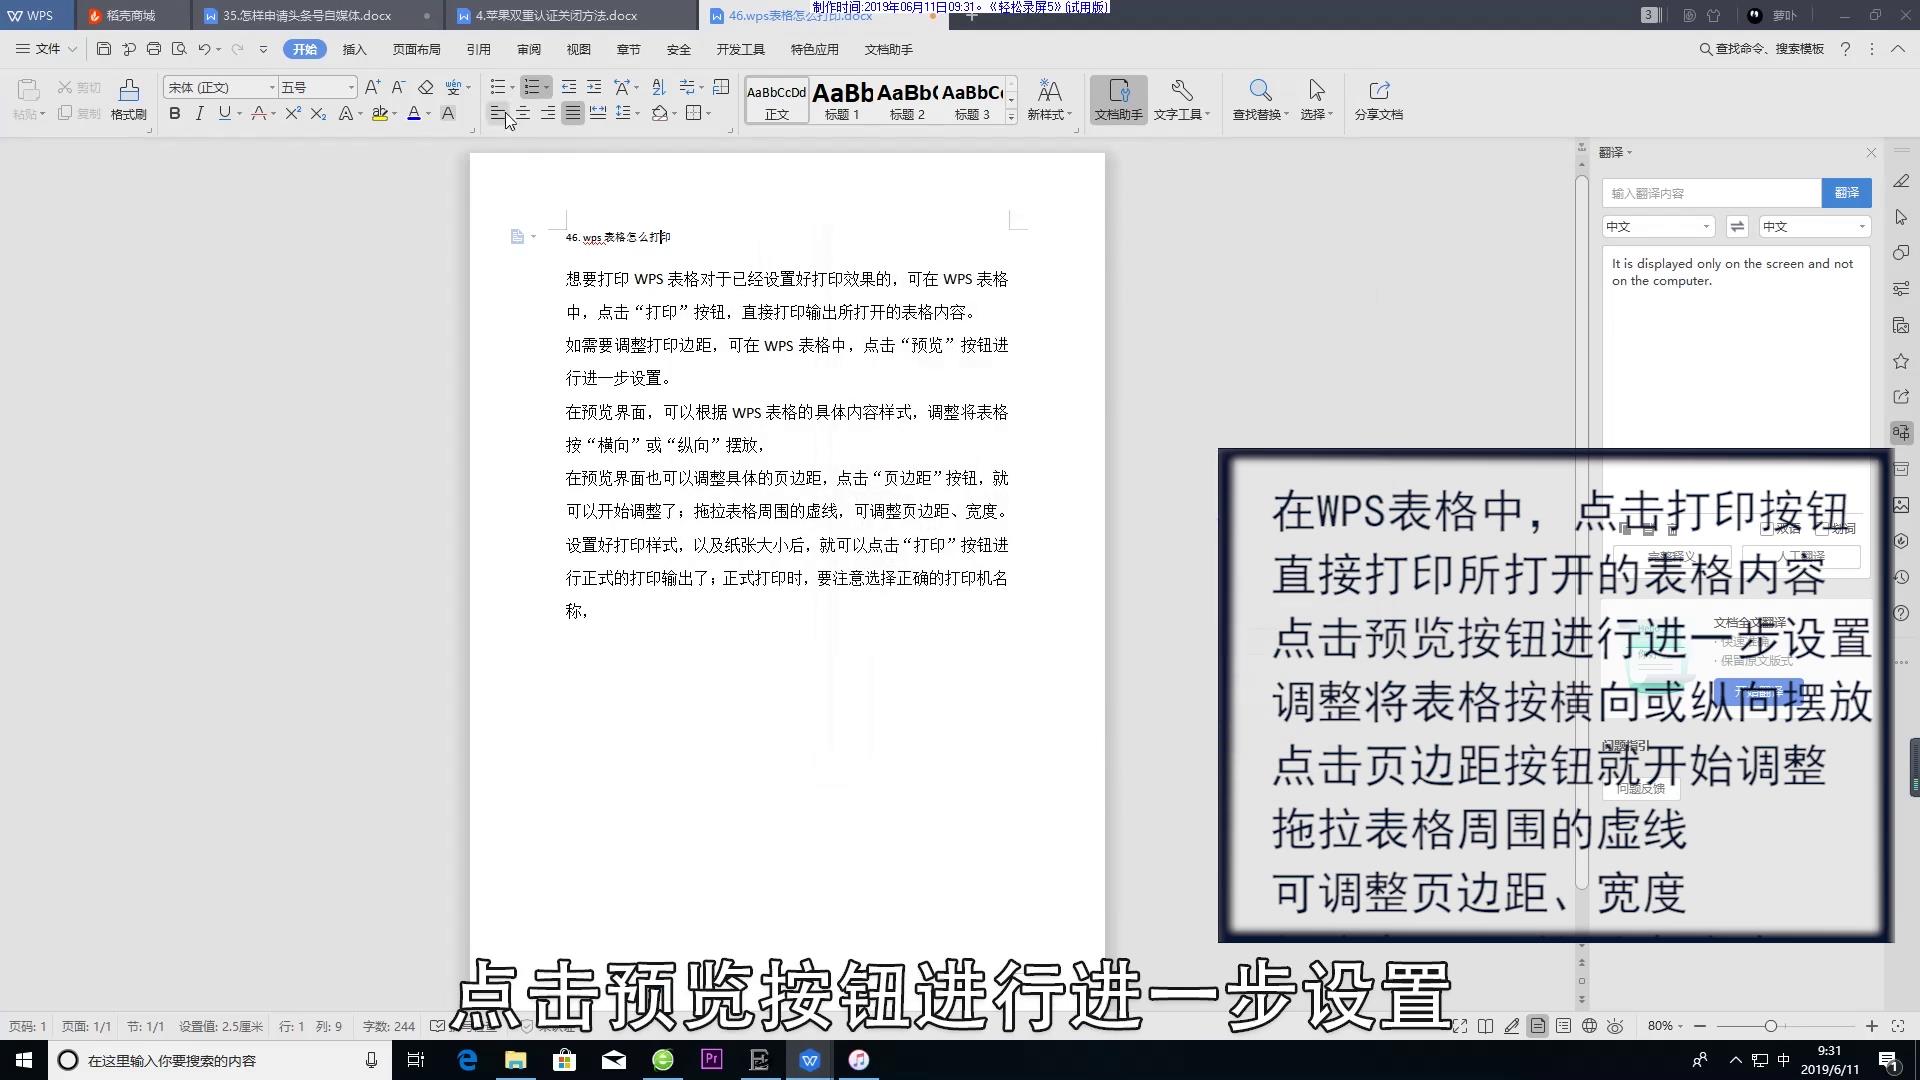The height and width of the screenshot is (1080, 1920).
Task: Expand the font size 五号 dropdown
Action: click(351, 88)
